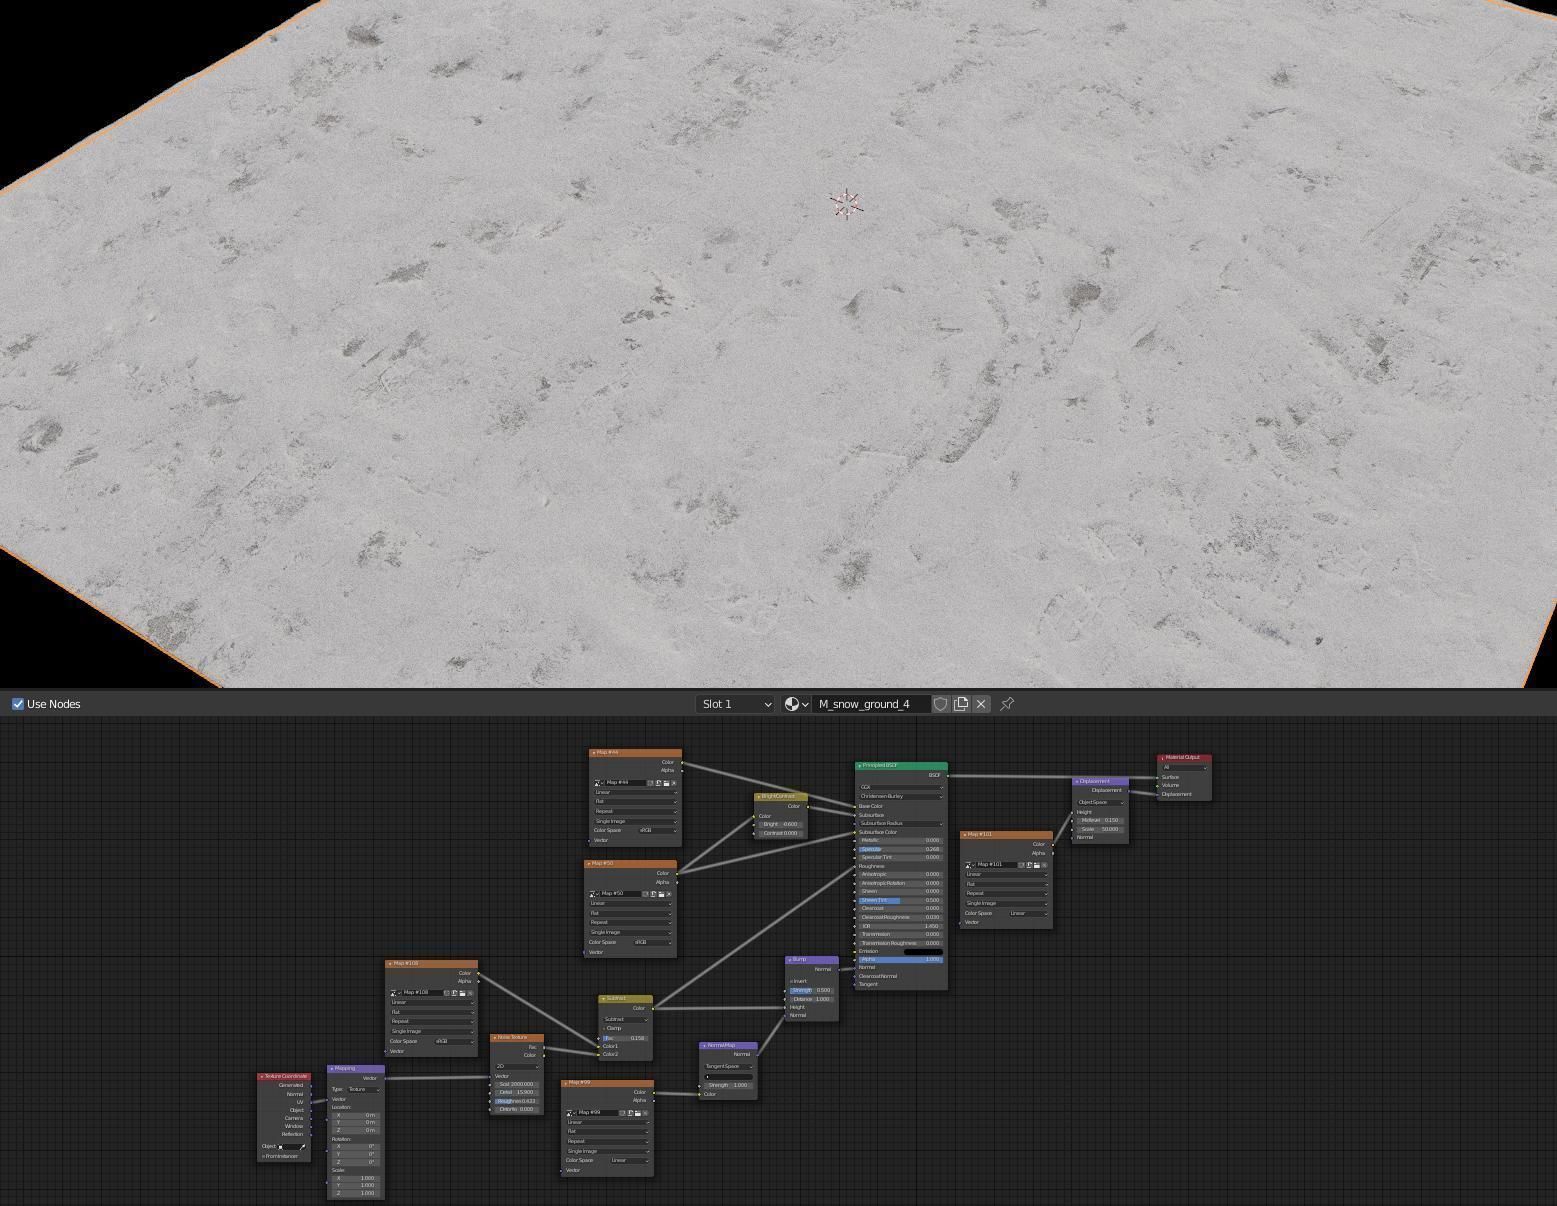Browse materials with the sphere icon

(x=796, y=704)
